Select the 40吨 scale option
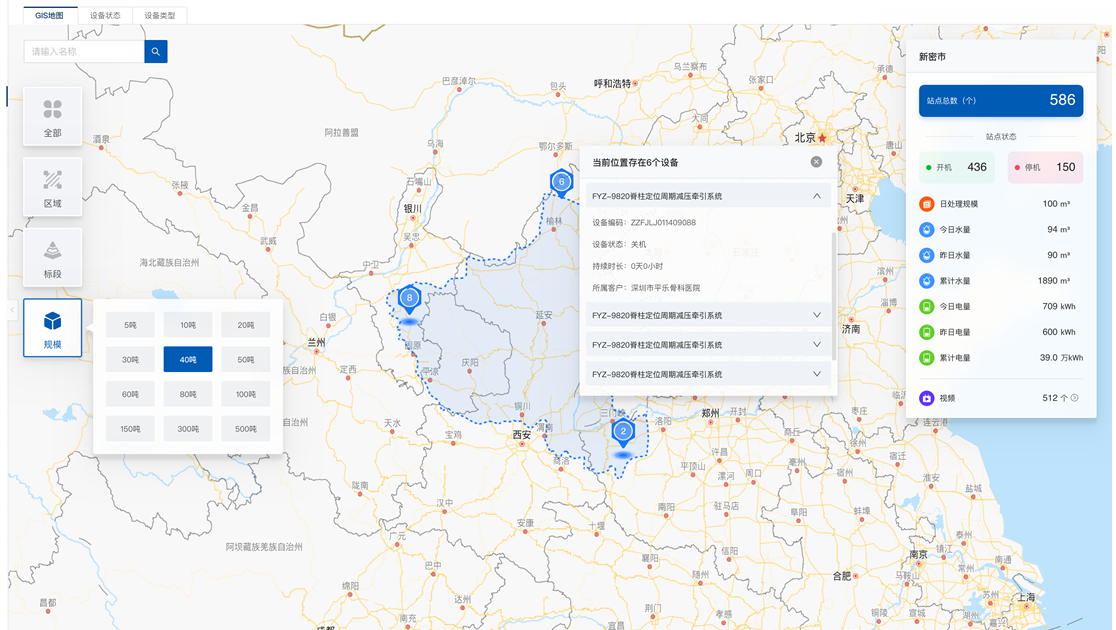 187,359
